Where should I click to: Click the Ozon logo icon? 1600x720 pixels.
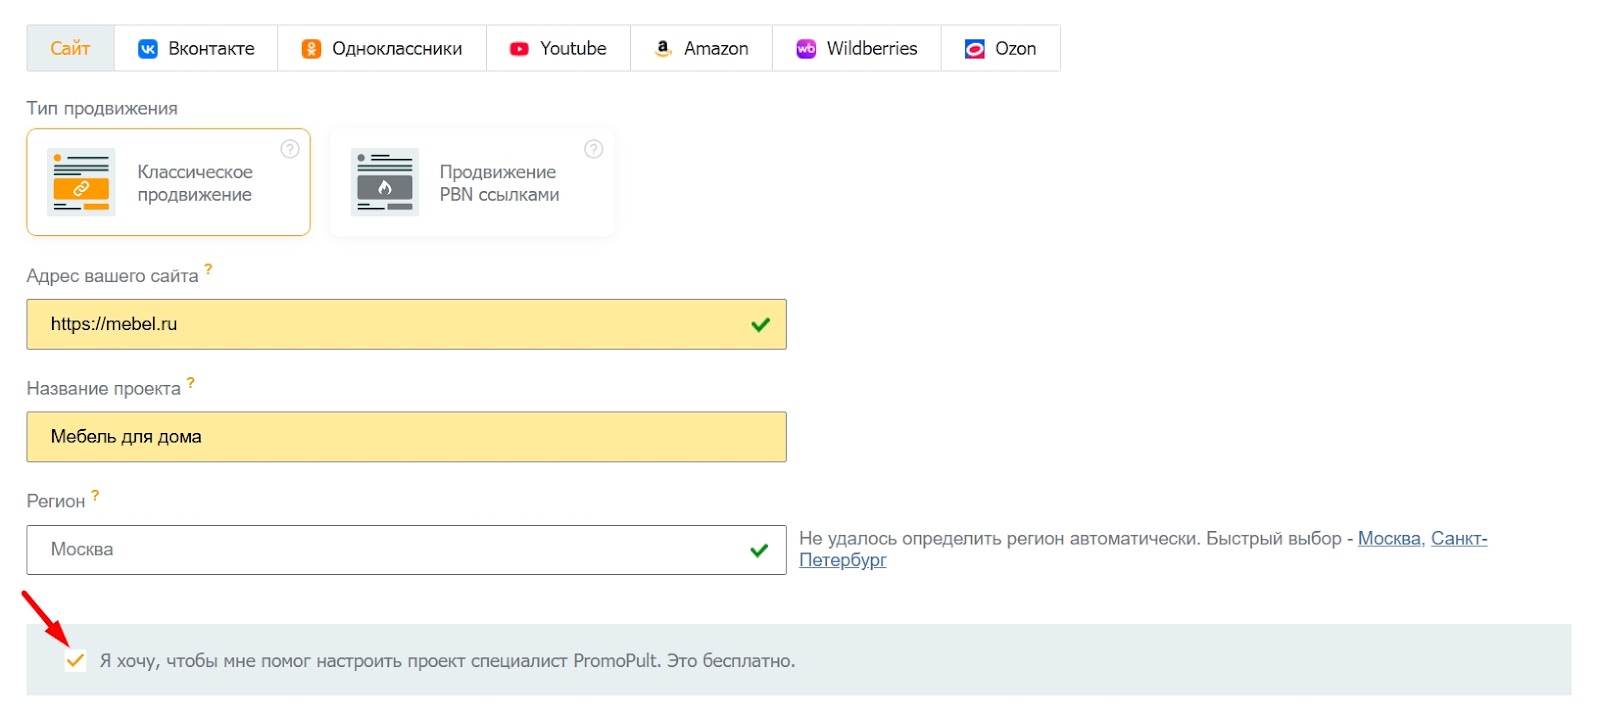point(974,47)
